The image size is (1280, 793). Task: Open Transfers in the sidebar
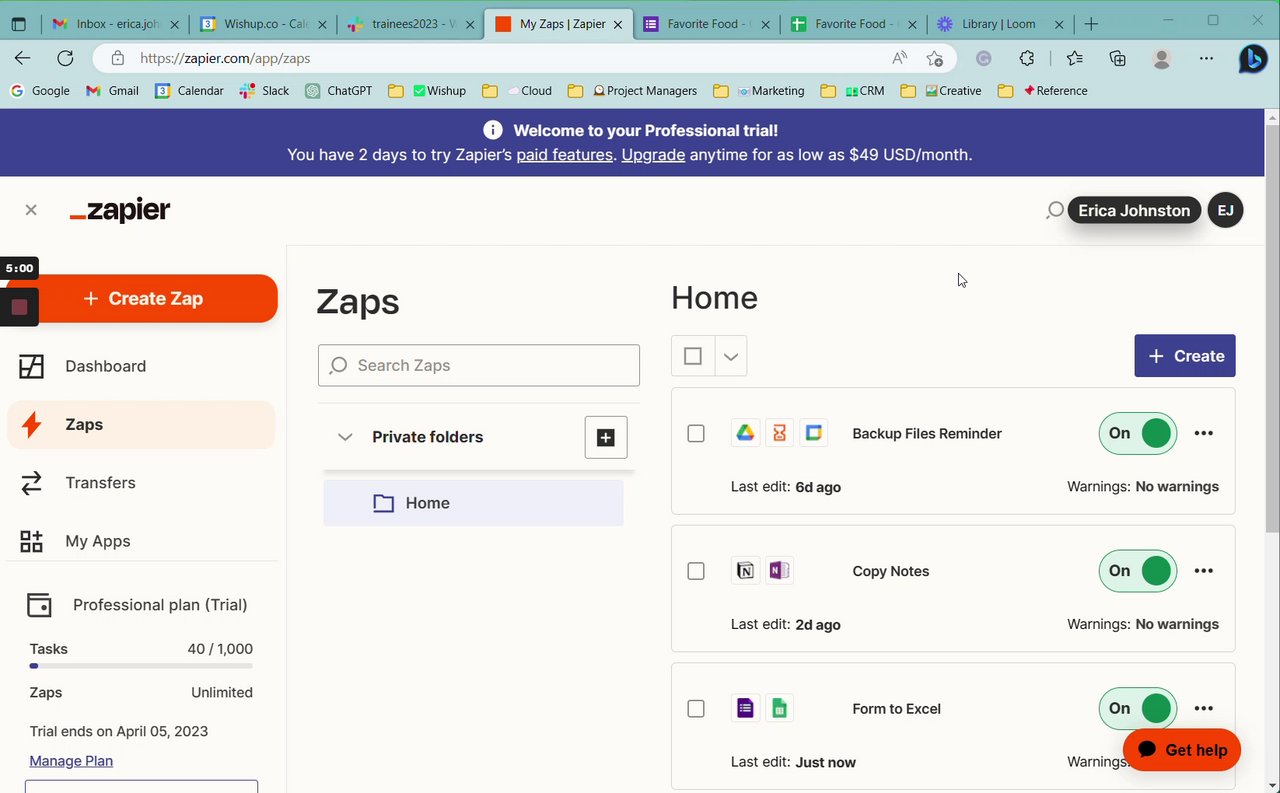click(x=140, y=482)
